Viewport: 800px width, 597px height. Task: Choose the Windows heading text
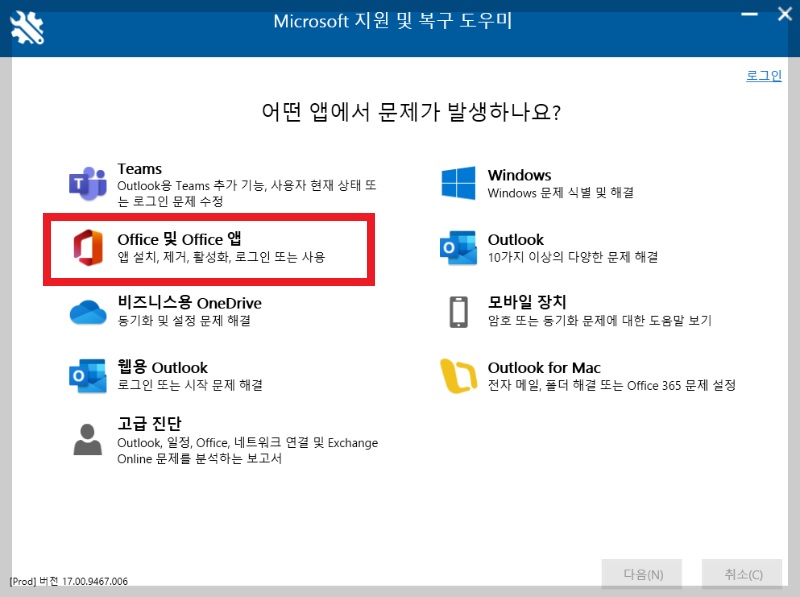tap(519, 175)
